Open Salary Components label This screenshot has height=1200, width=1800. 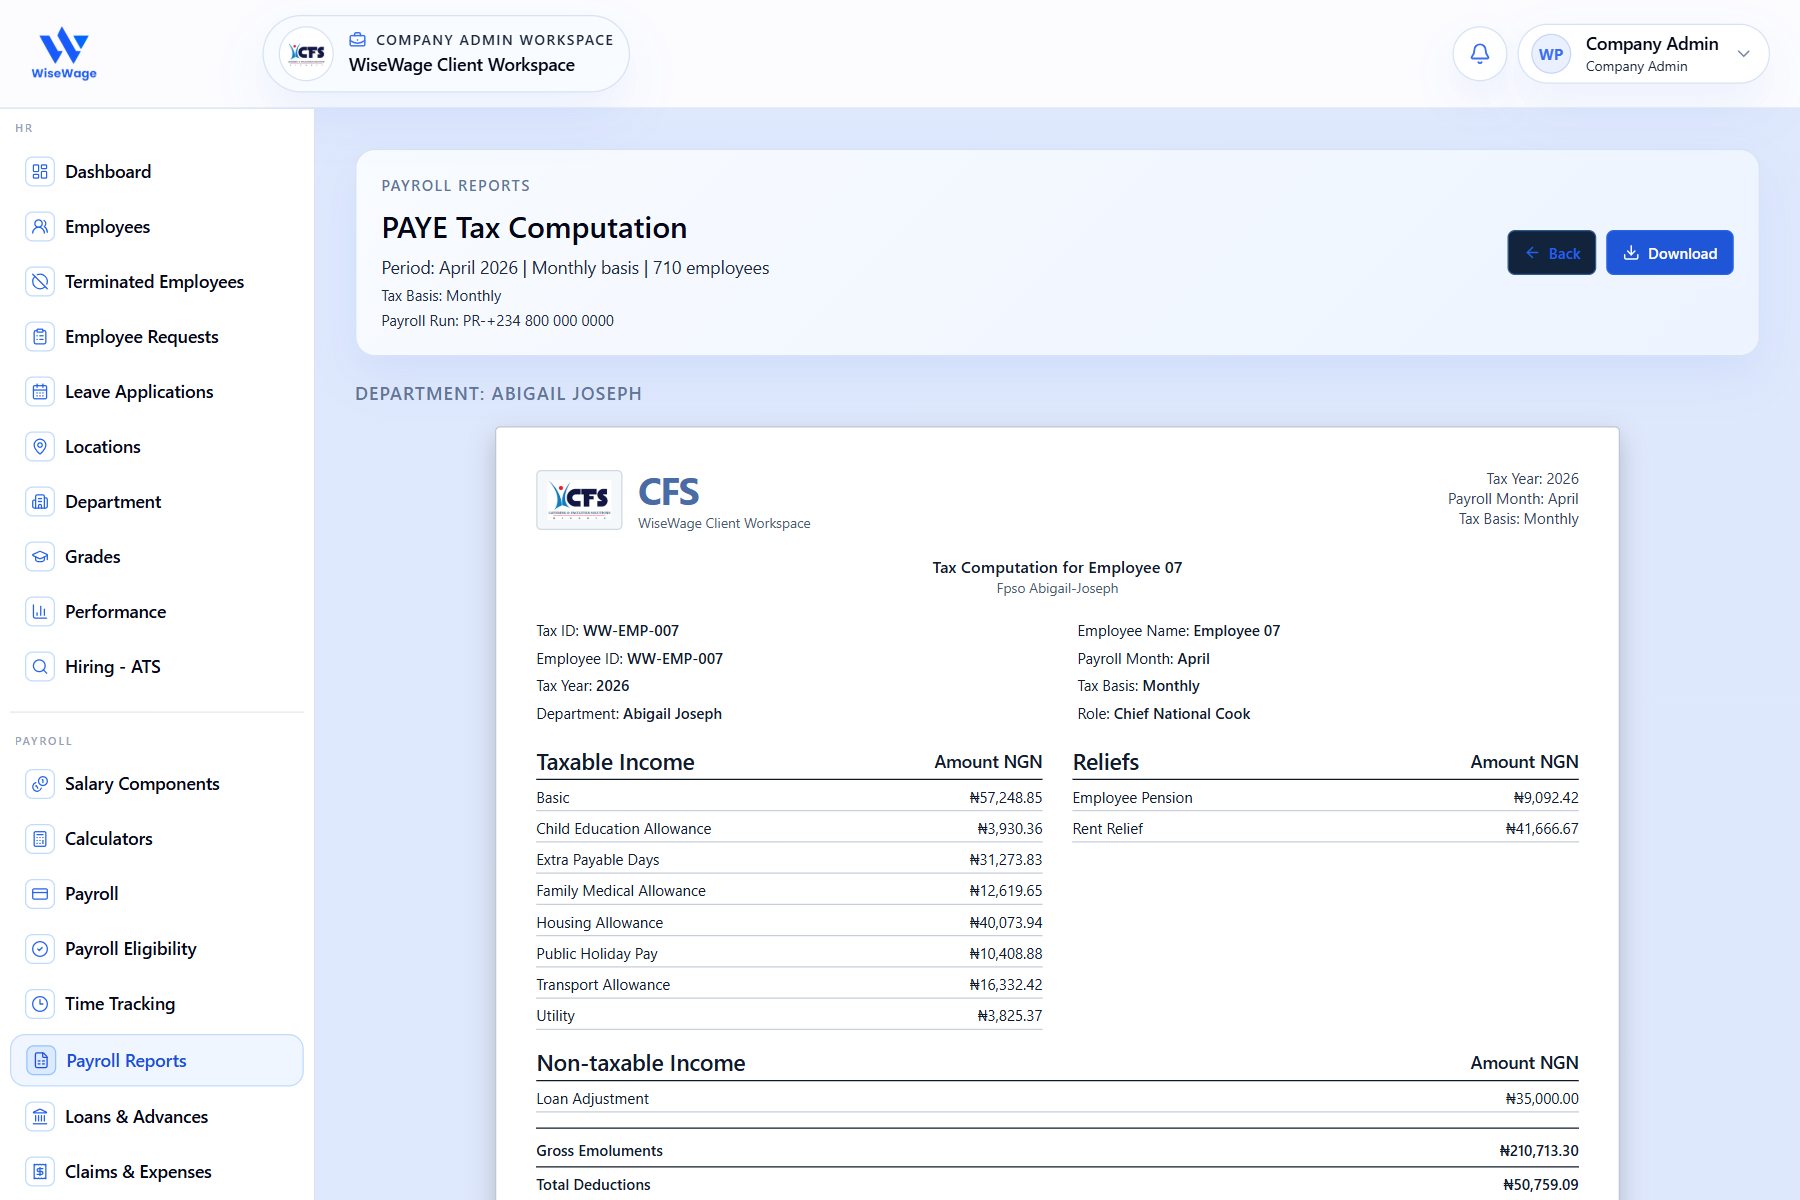pos(142,784)
